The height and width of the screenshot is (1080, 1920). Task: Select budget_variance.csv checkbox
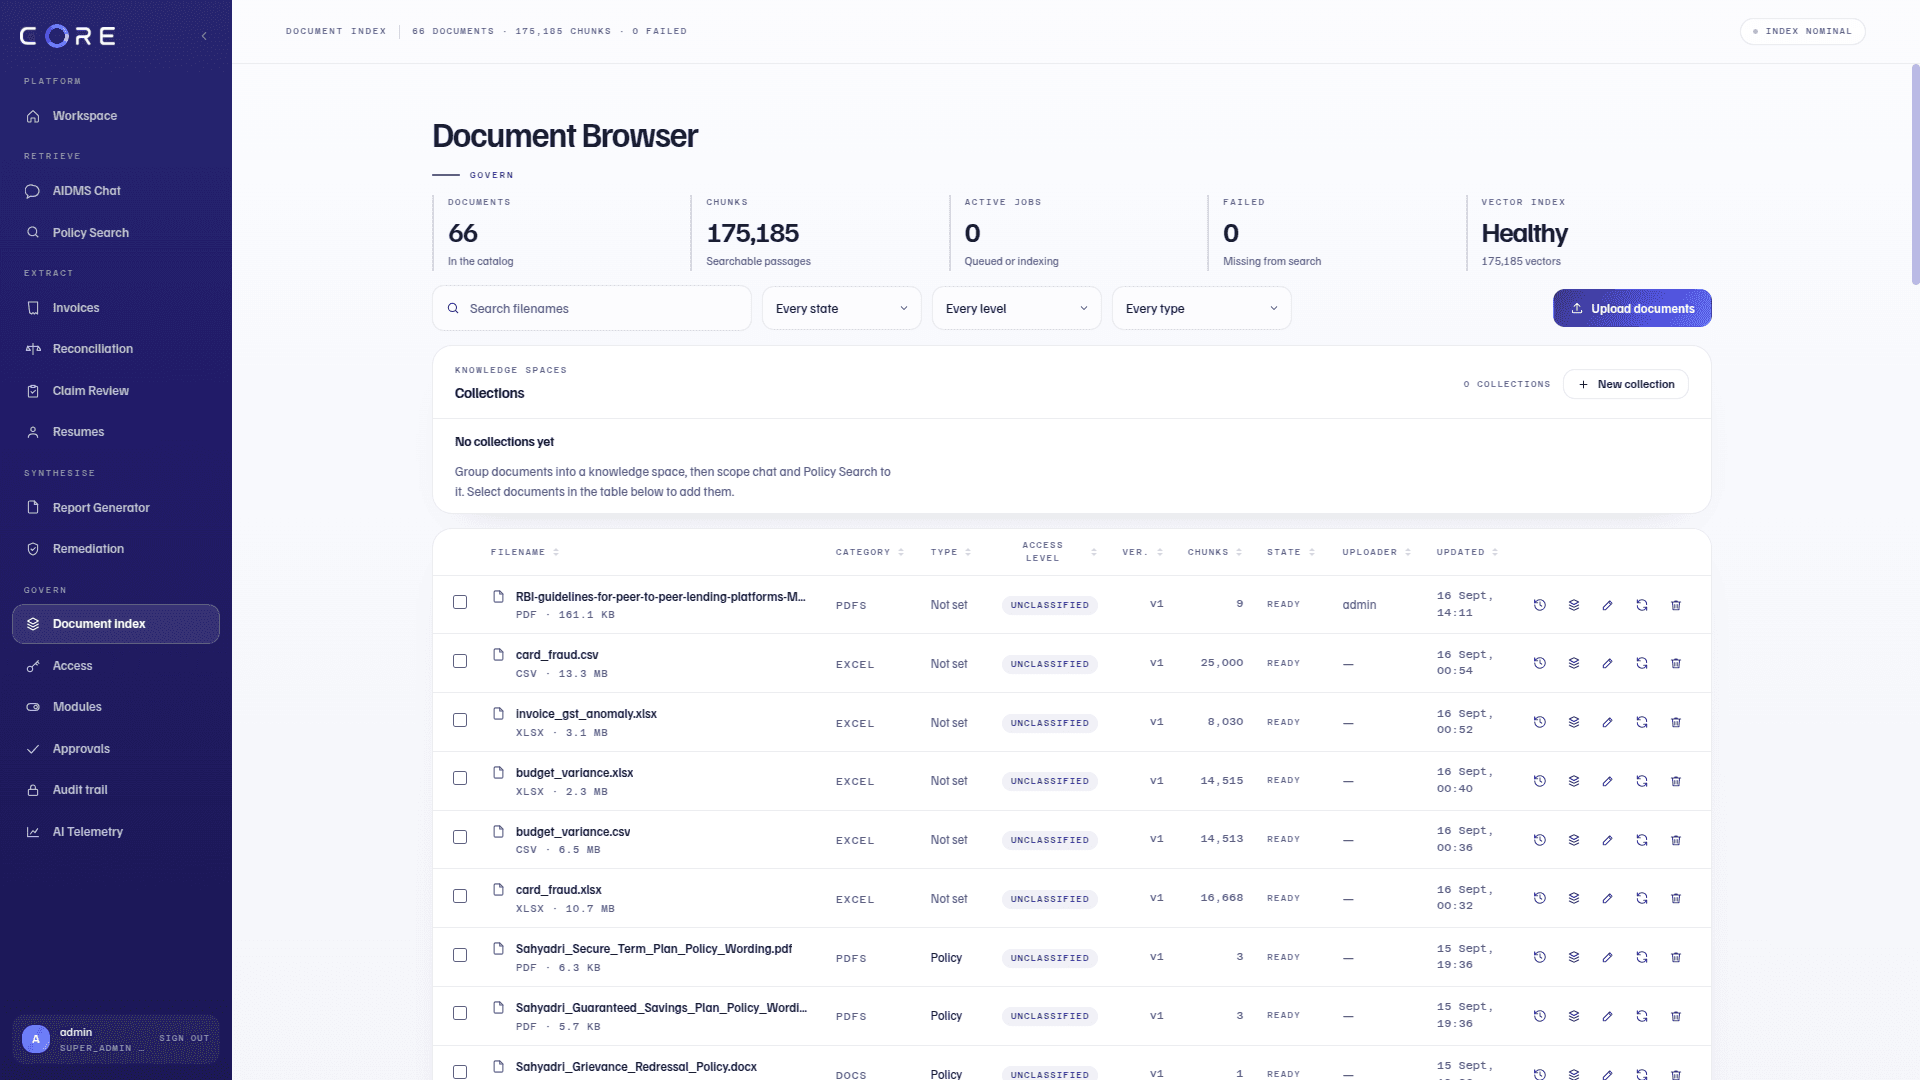coord(460,837)
